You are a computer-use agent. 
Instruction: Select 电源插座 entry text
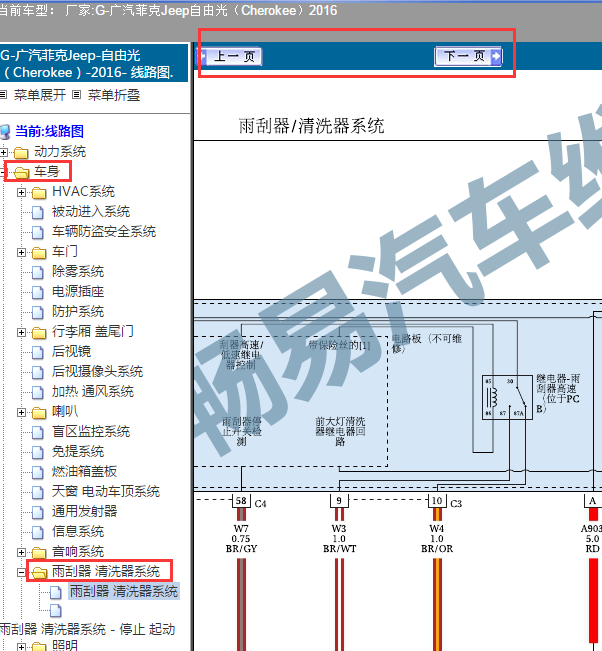click(x=78, y=292)
